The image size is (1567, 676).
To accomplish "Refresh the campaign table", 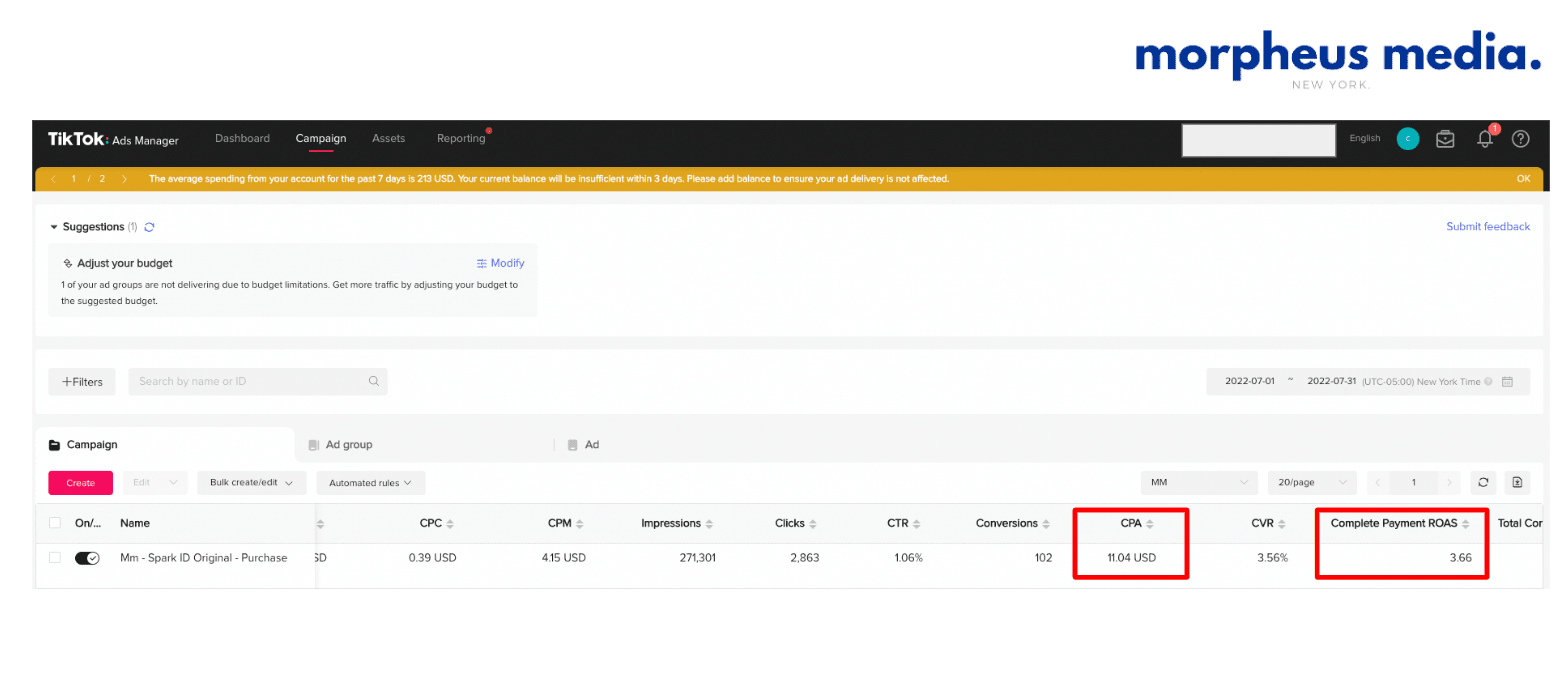I will 1483,482.
